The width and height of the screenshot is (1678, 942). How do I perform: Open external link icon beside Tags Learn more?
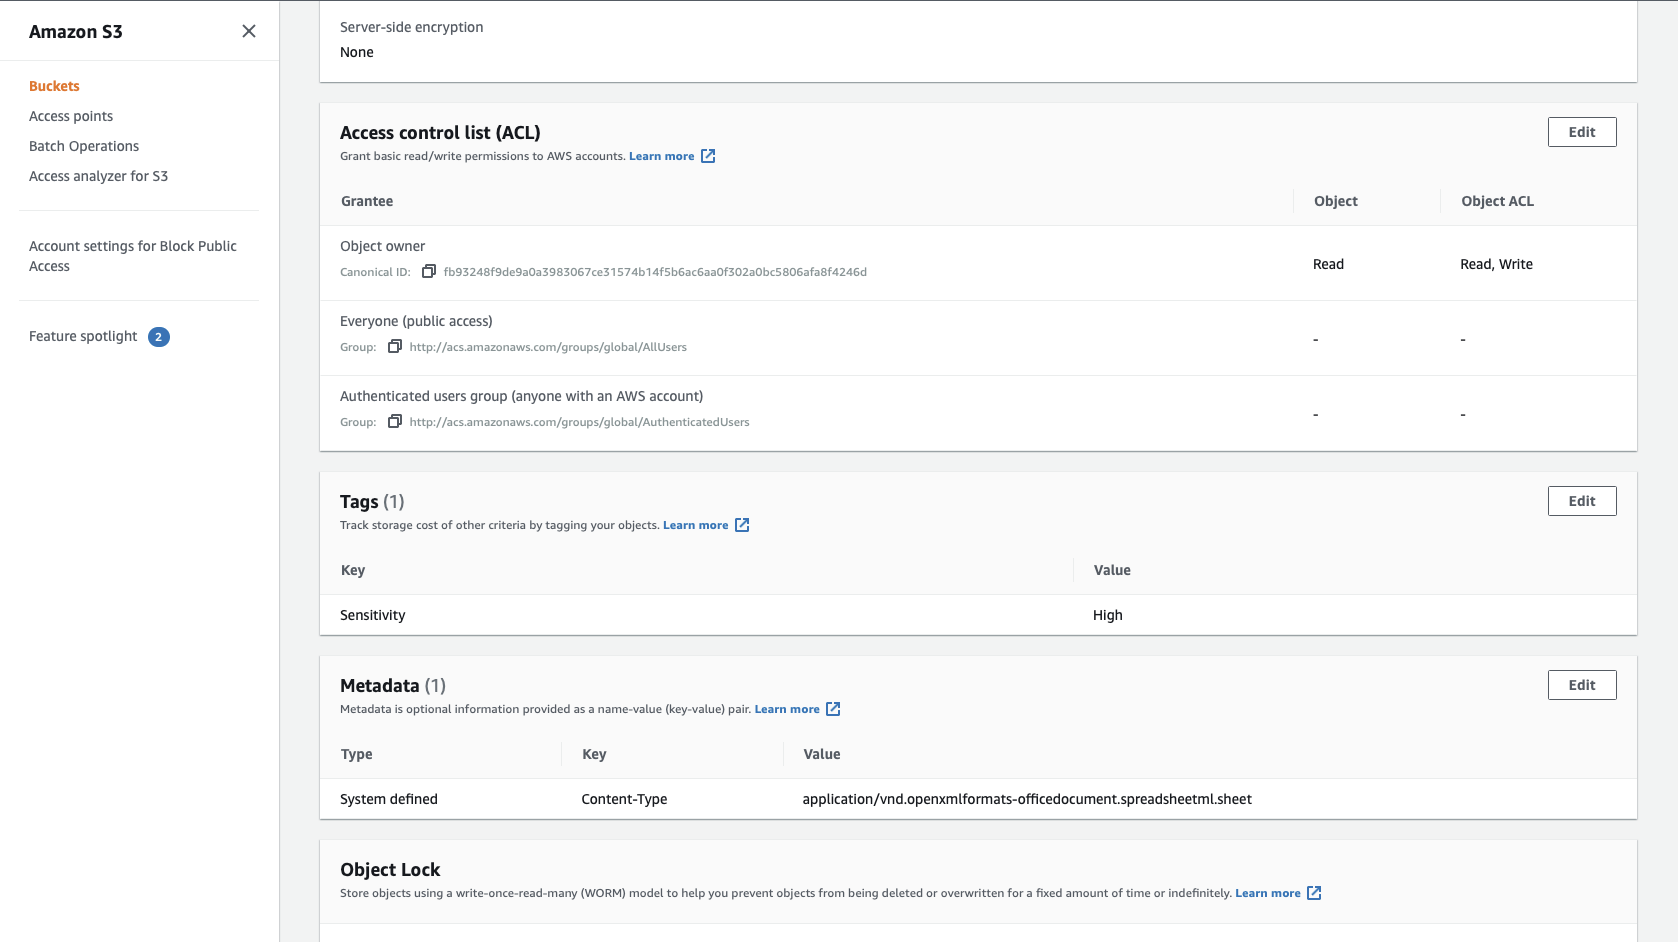742,525
